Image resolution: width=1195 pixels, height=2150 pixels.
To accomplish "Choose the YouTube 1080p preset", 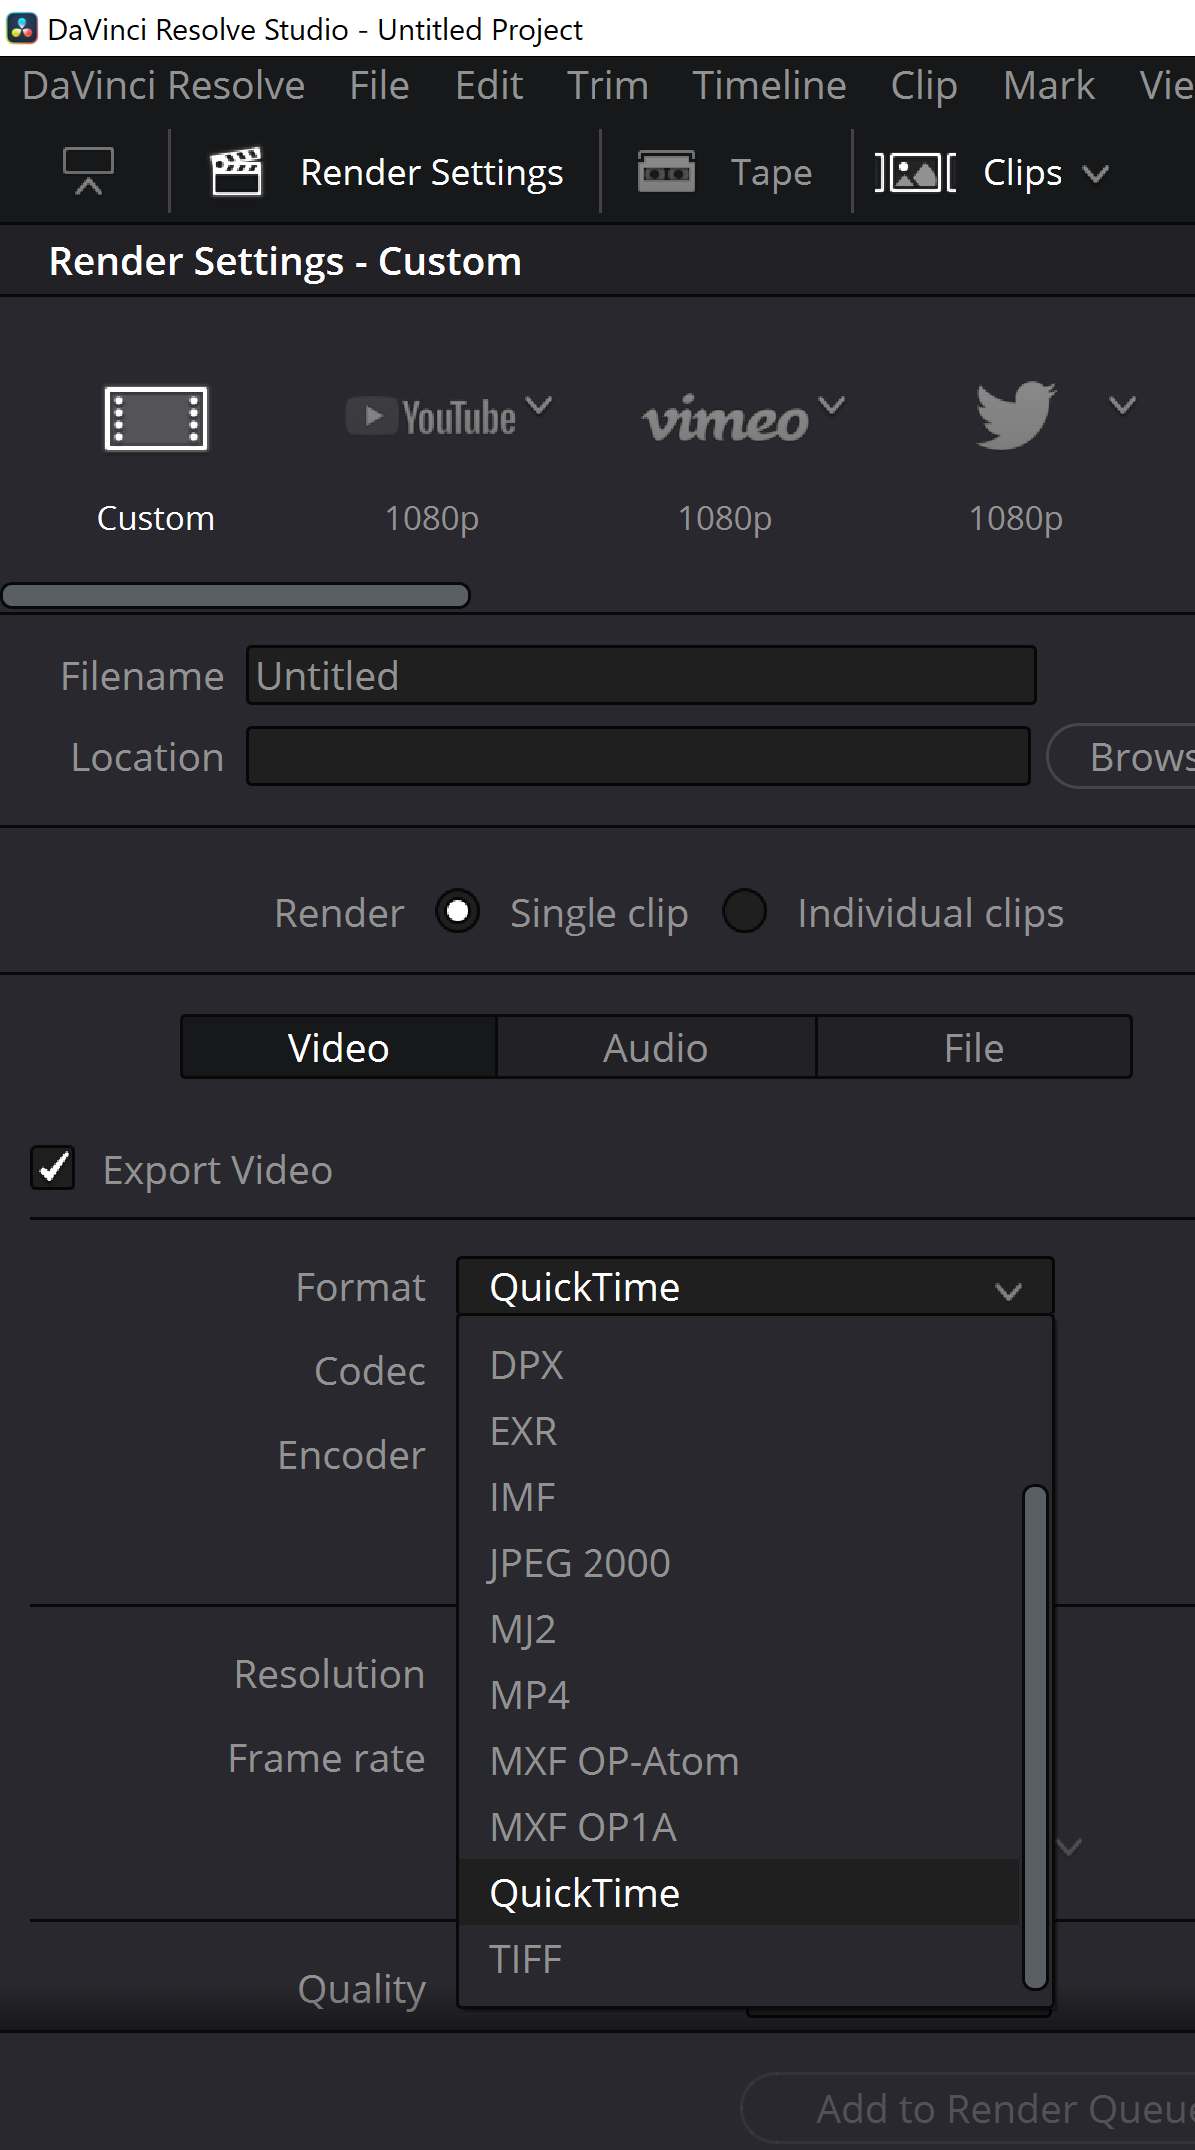I will [x=432, y=418].
